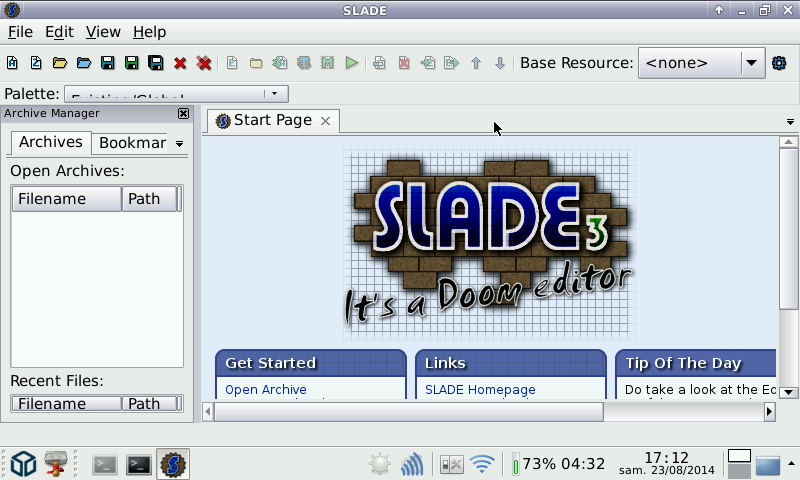Click the horizontal scrollbar thumb of Start Page
The image size is (800, 480).
[409, 412]
